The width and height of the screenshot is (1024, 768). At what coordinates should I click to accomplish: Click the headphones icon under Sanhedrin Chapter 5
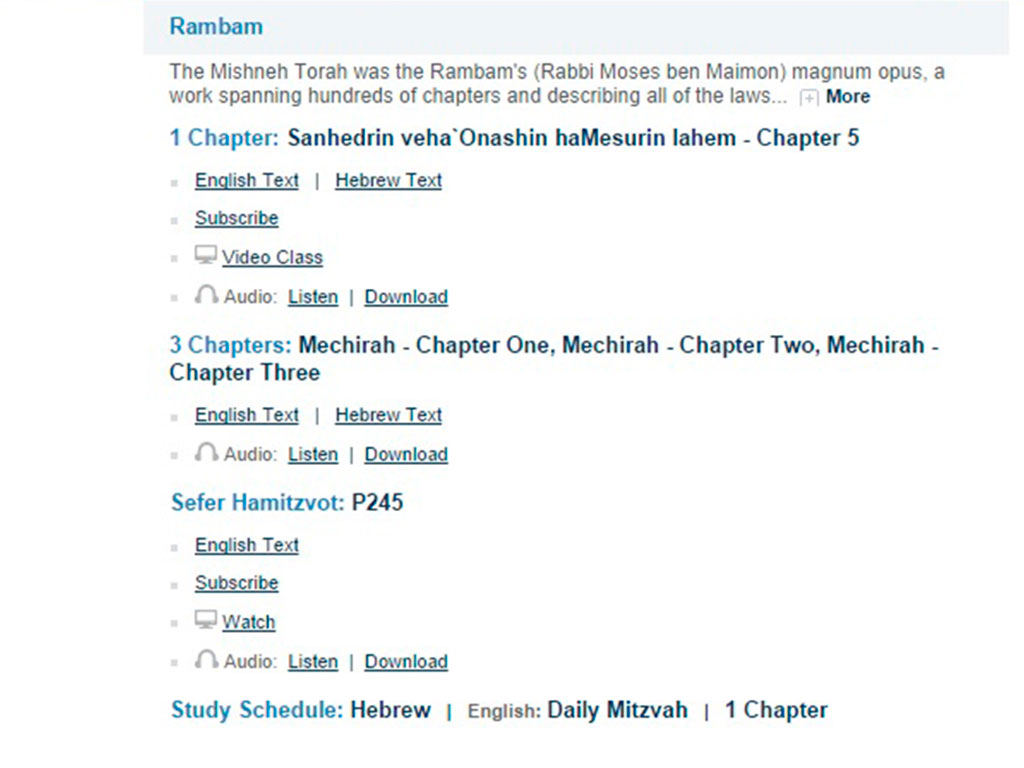point(206,295)
